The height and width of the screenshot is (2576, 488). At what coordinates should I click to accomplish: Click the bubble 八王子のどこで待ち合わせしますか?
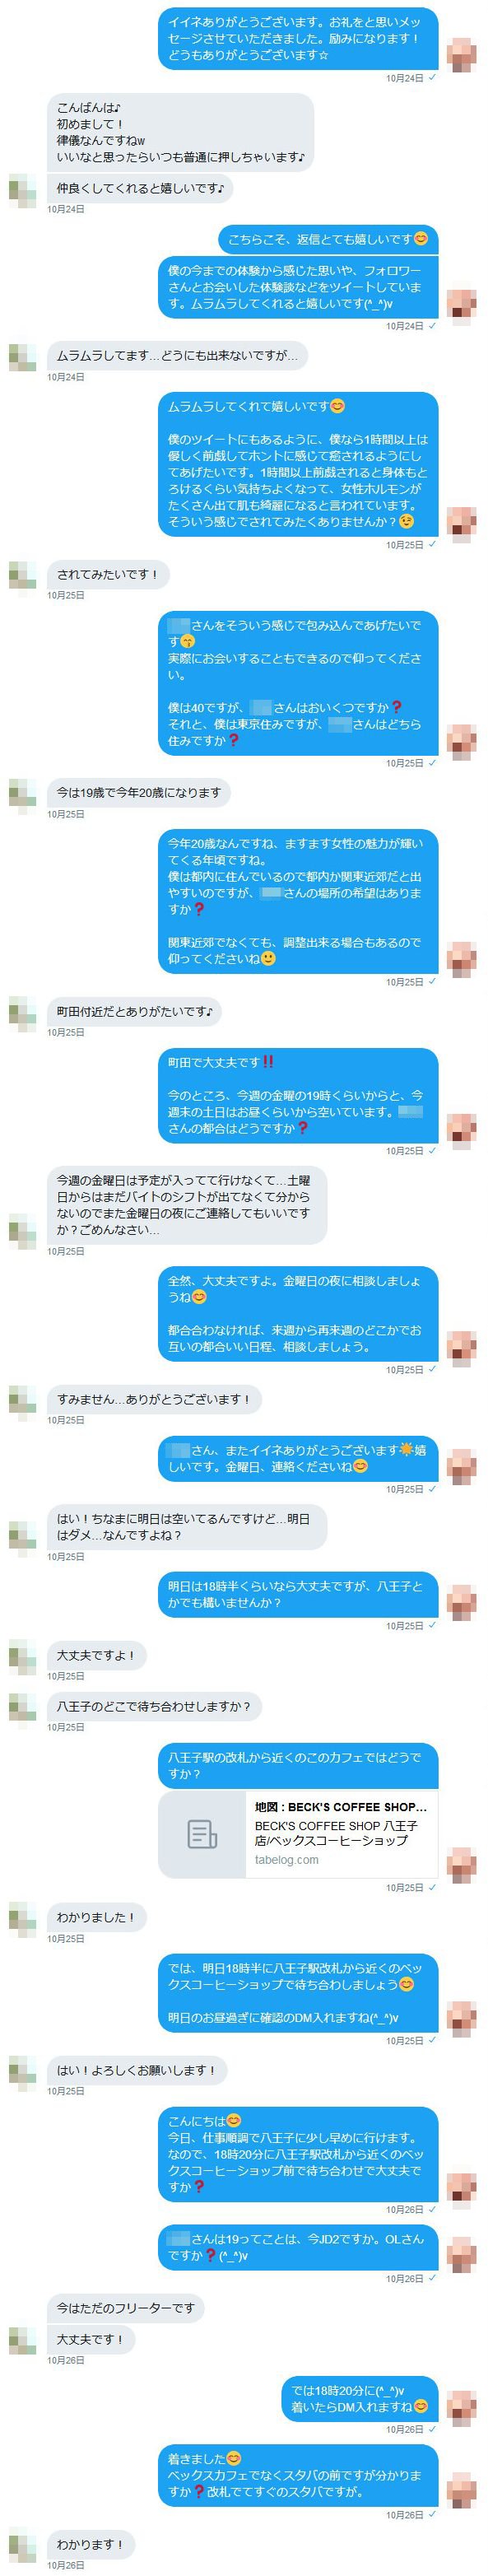pos(154,1706)
